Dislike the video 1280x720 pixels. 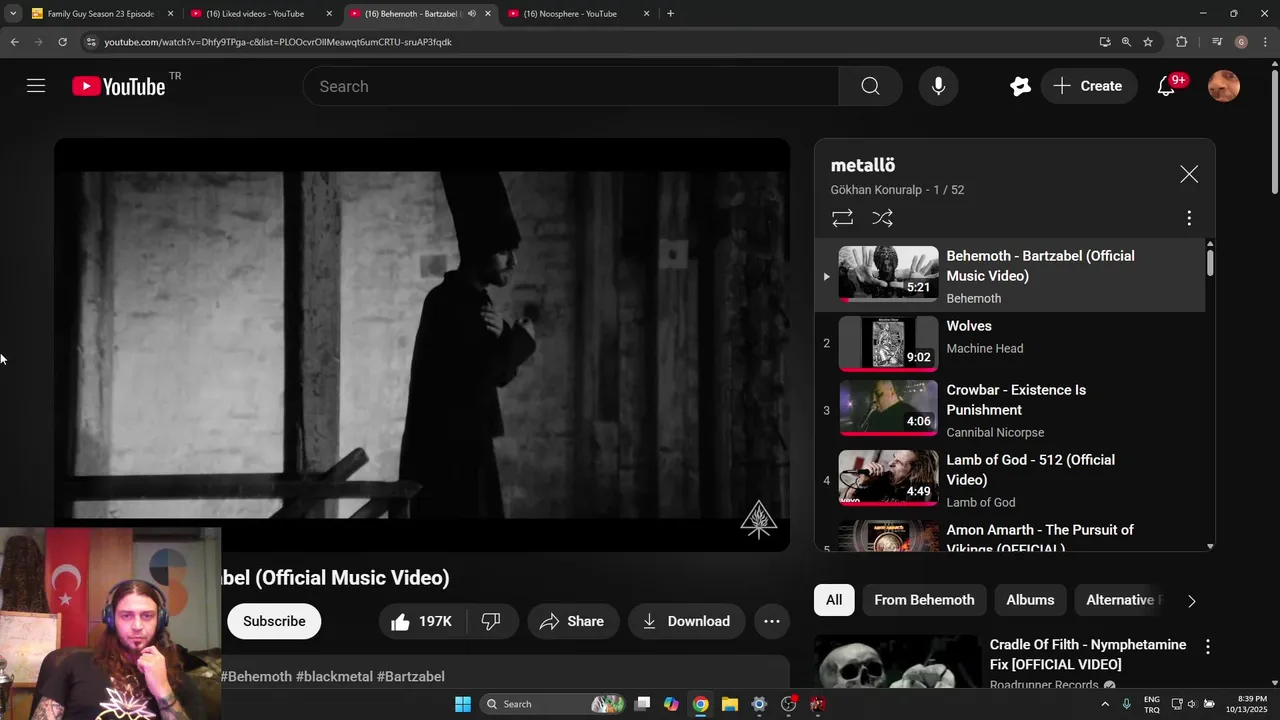pyautogui.click(x=491, y=621)
